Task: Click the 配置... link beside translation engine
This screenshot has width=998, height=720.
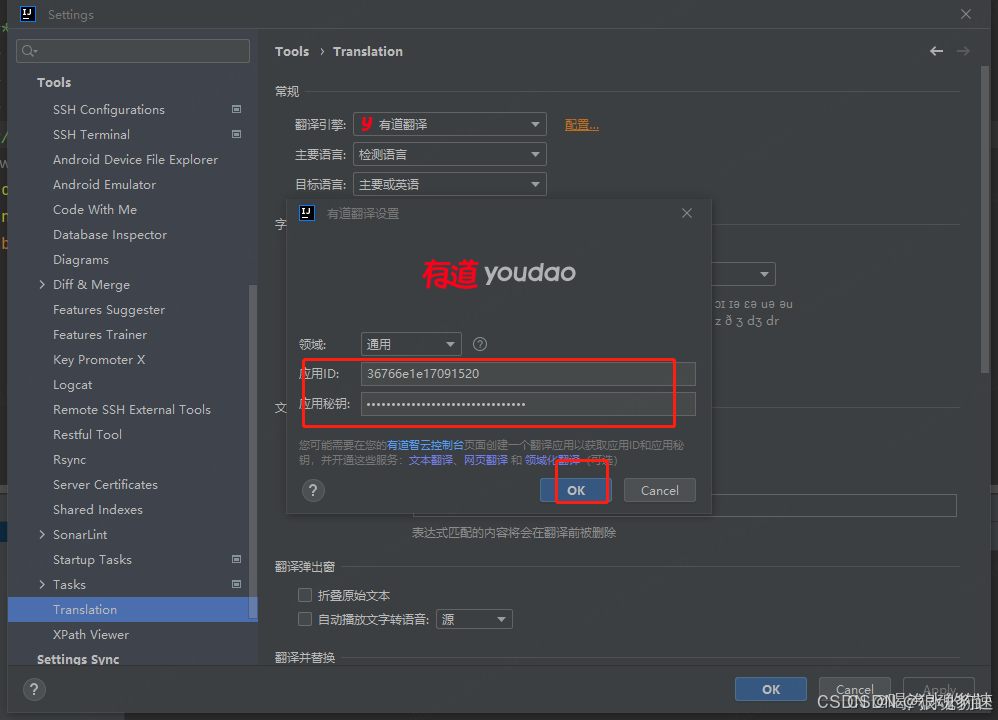Action: [582, 125]
